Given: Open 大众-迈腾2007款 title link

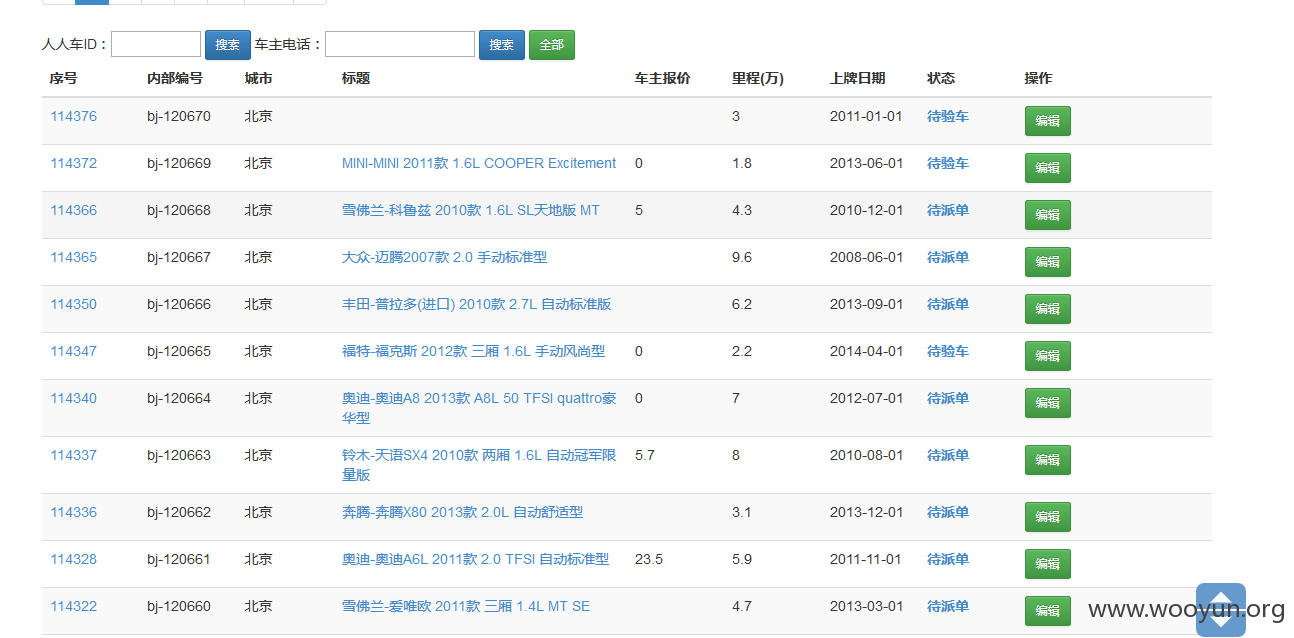Looking at the screenshot, I should pos(445,257).
